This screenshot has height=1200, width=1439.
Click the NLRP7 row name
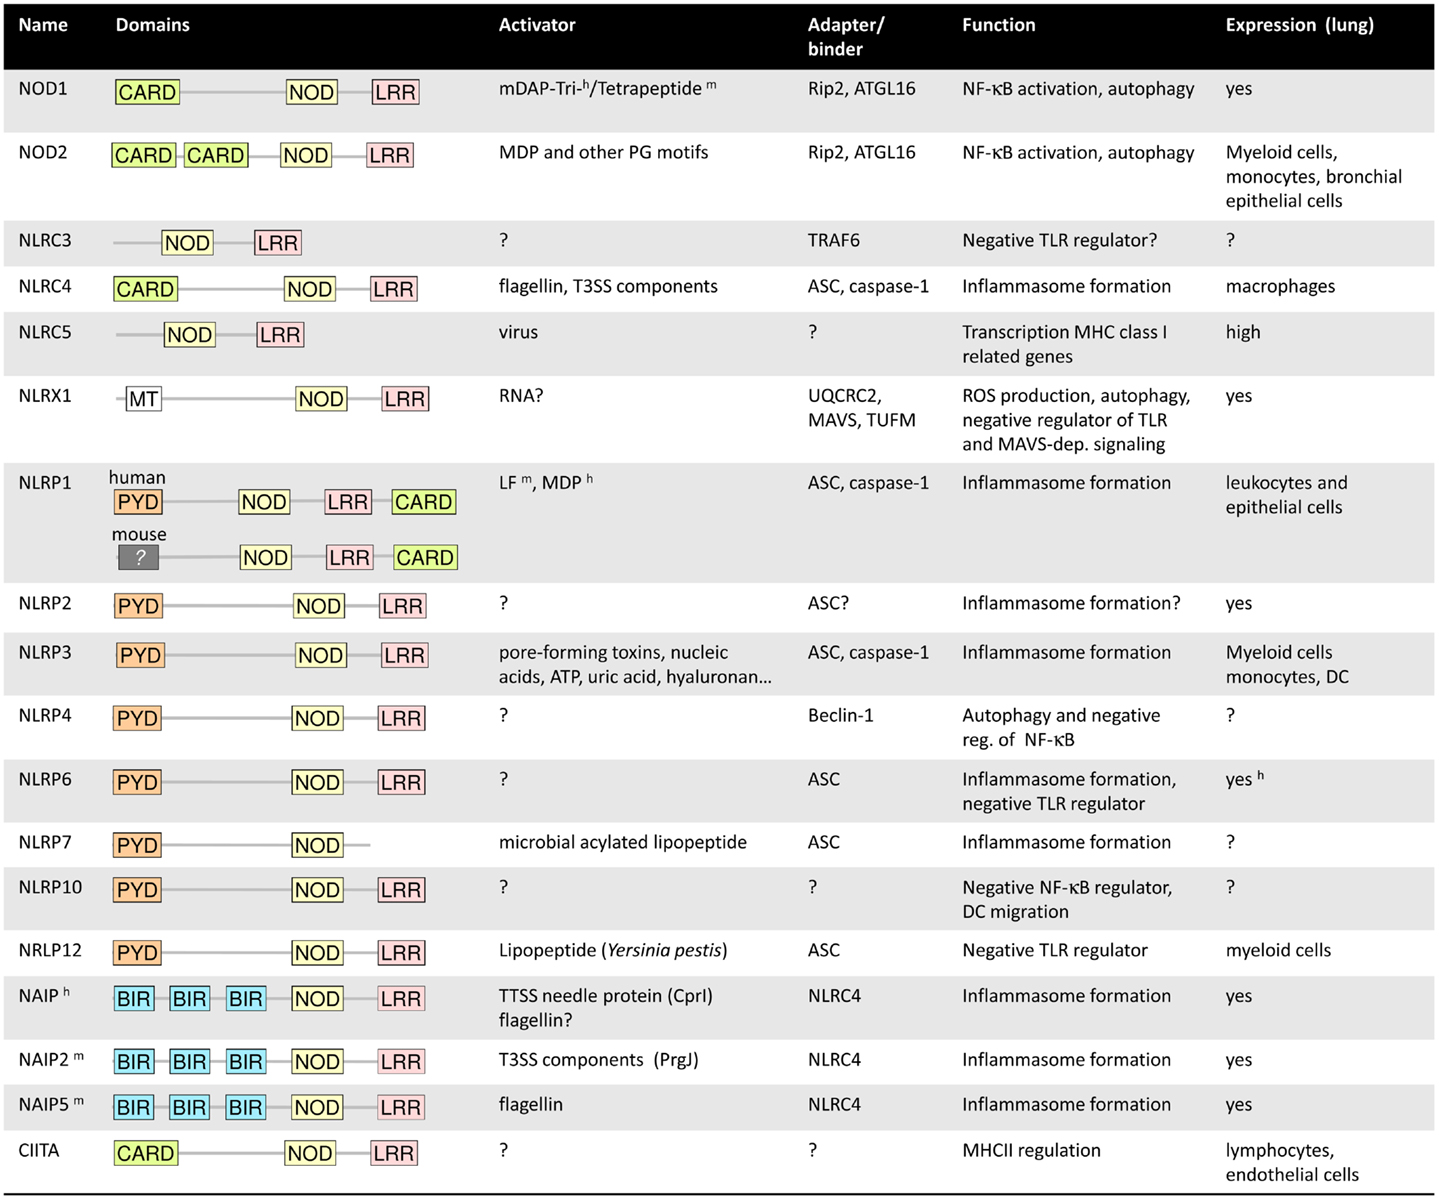pyautogui.click(x=45, y=842)
